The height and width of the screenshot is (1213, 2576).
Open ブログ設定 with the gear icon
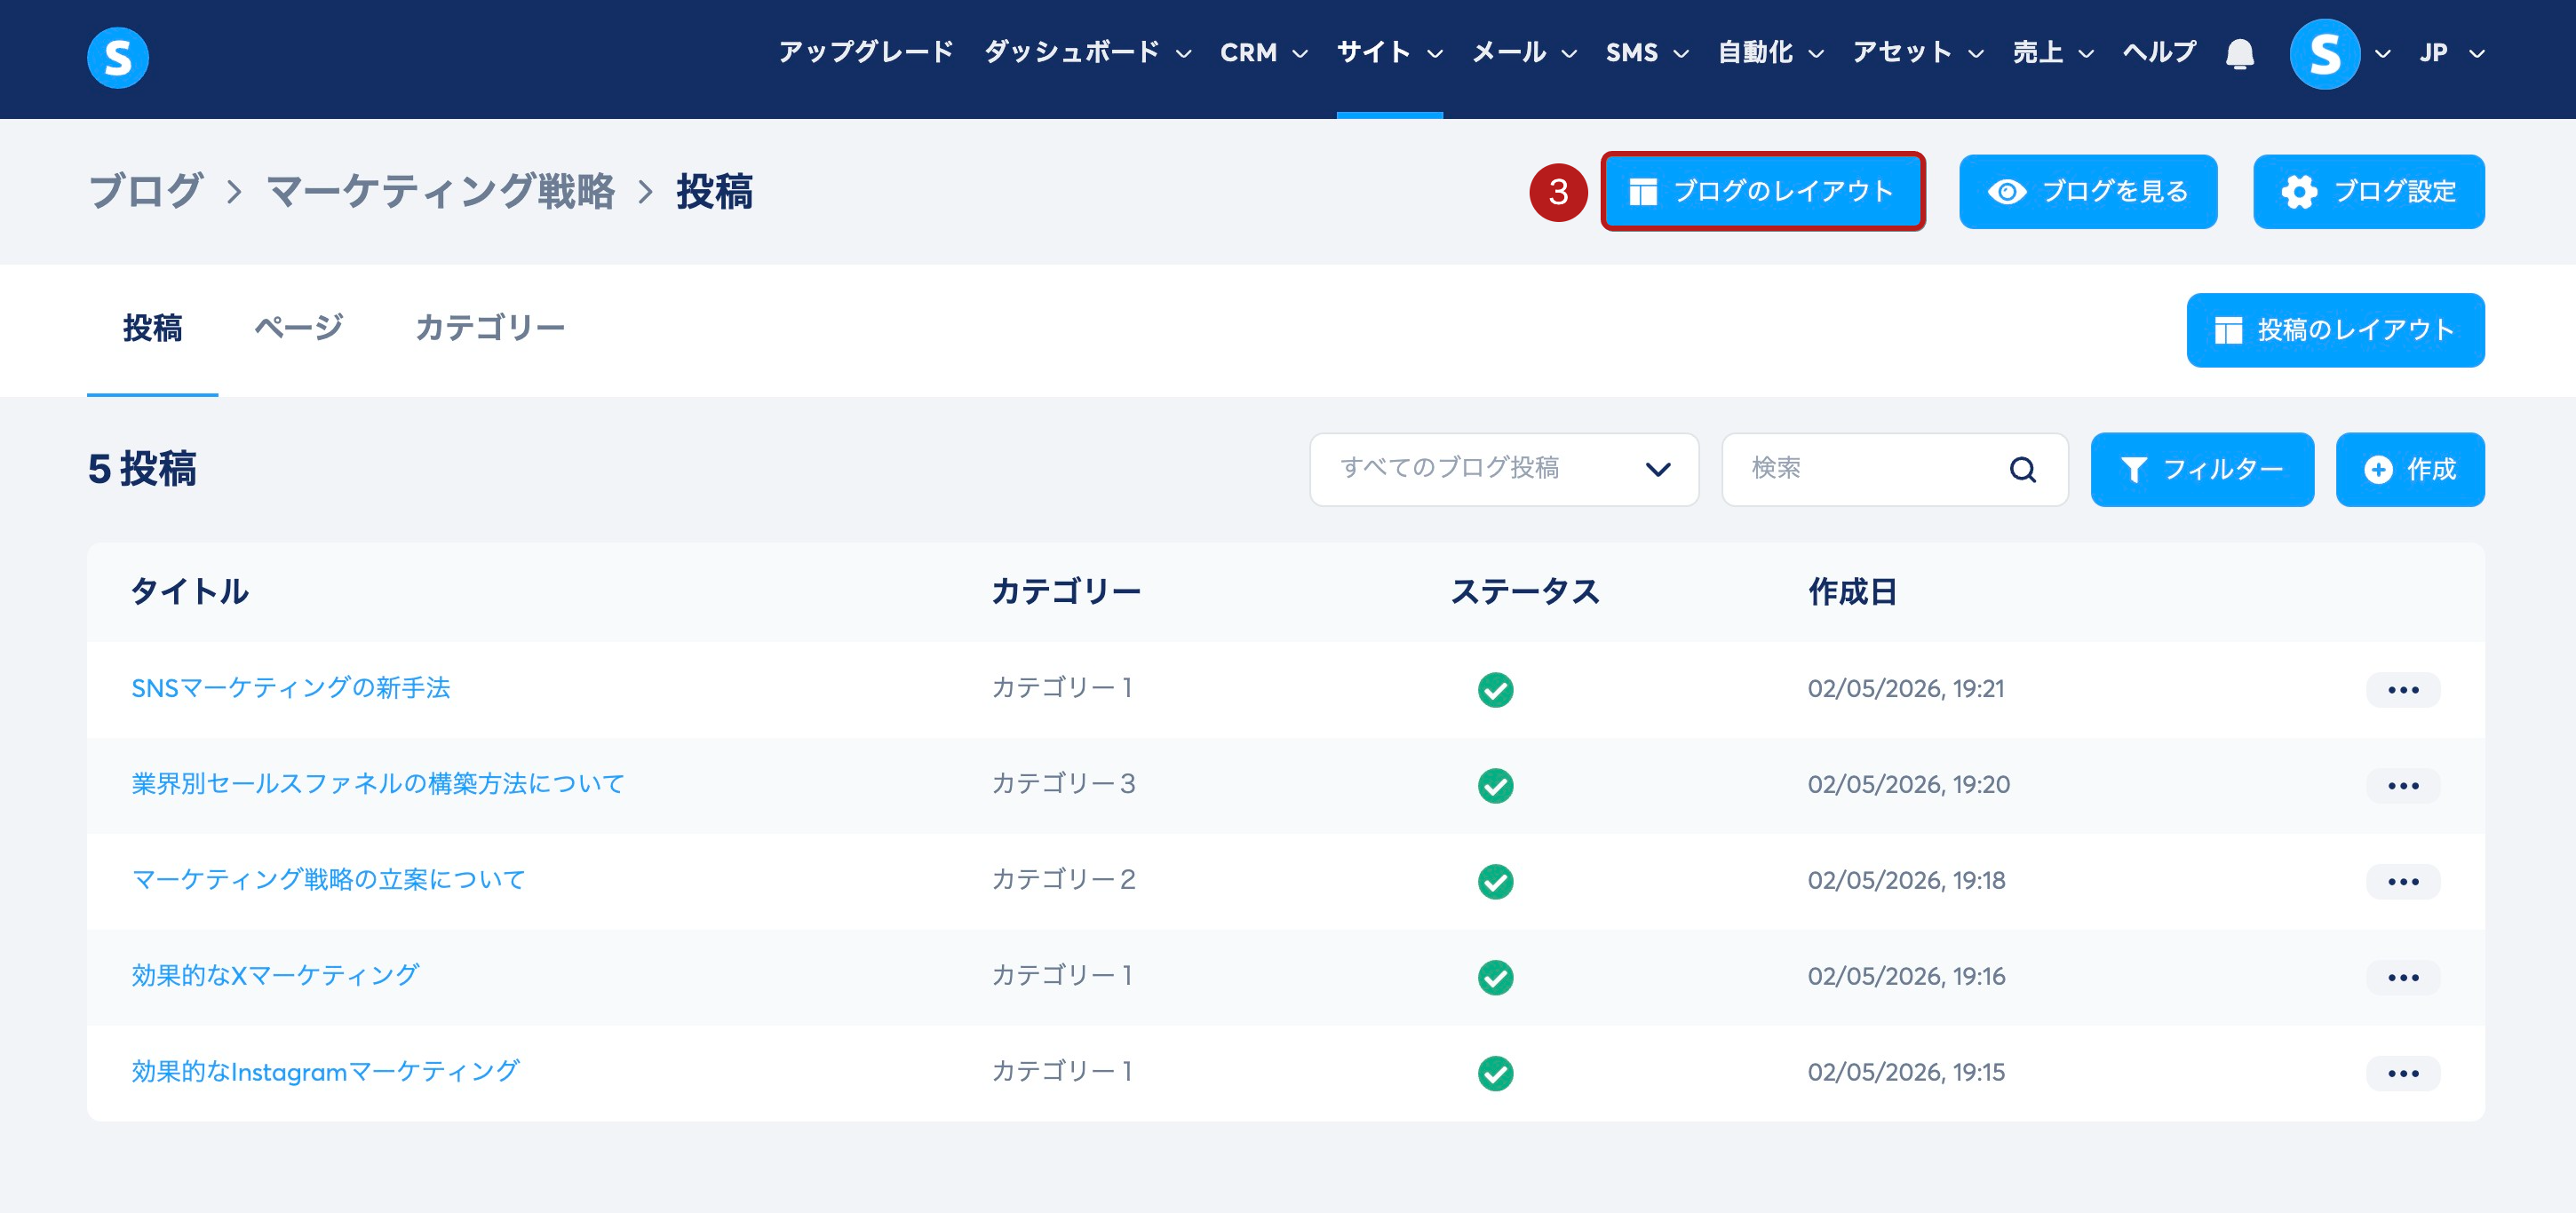pos(2367,191)
